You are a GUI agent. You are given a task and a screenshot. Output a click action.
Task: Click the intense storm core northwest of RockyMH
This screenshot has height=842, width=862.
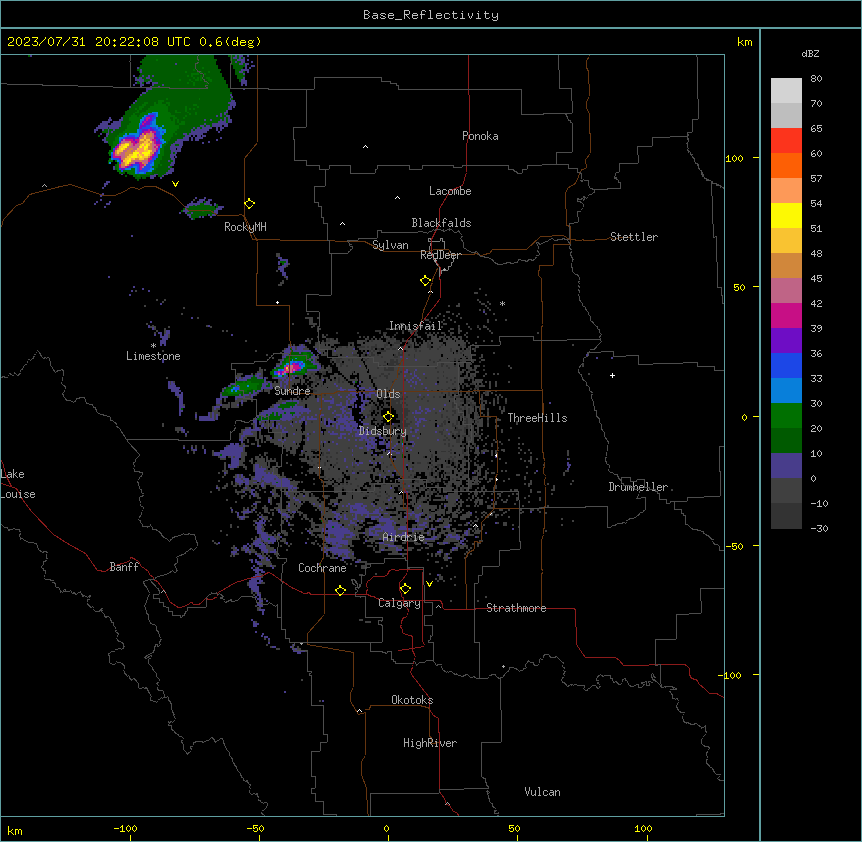pos(136,149)
